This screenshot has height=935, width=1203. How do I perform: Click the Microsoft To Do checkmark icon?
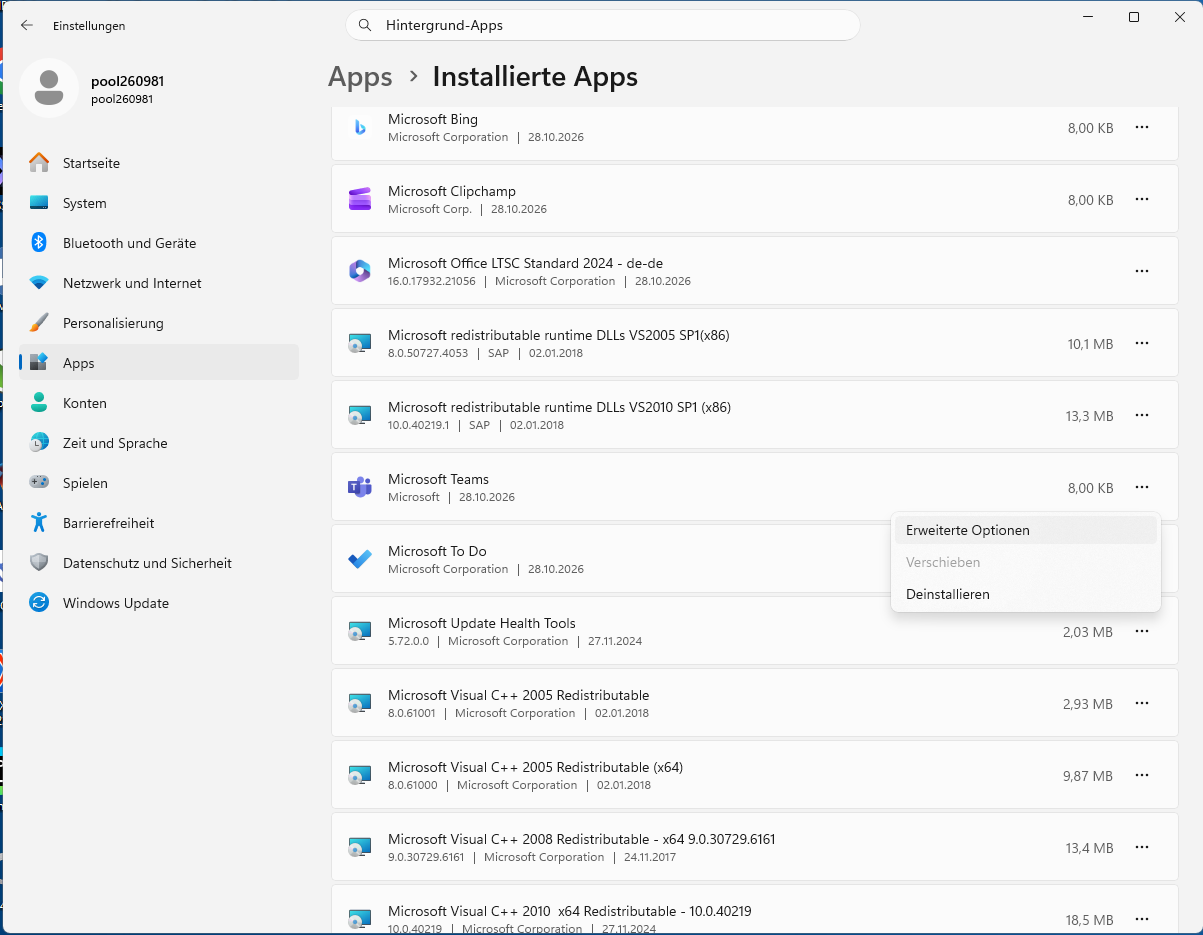(x=360, y=559)
